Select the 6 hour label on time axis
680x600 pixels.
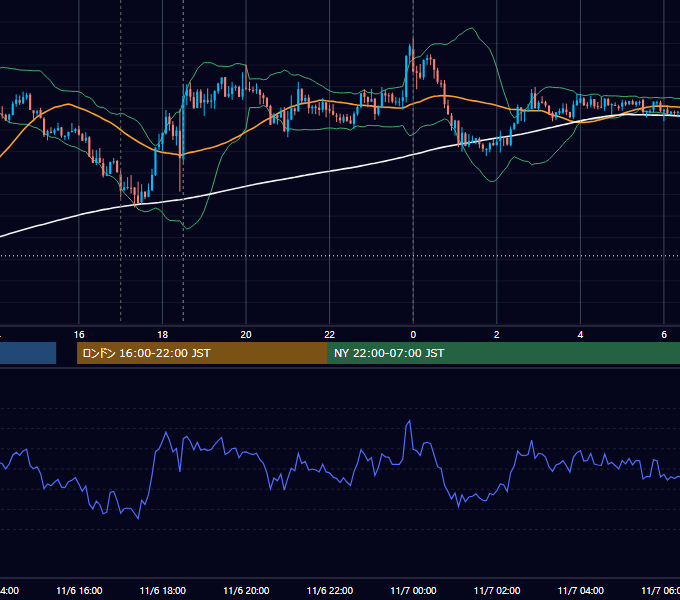point(664,335)
